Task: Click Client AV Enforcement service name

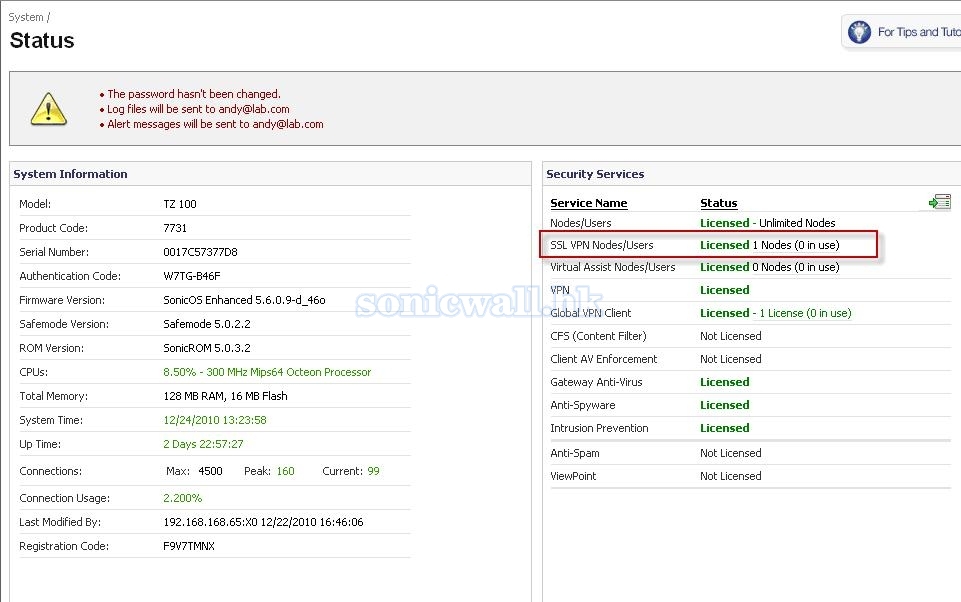Action: (x=603, y=359)
